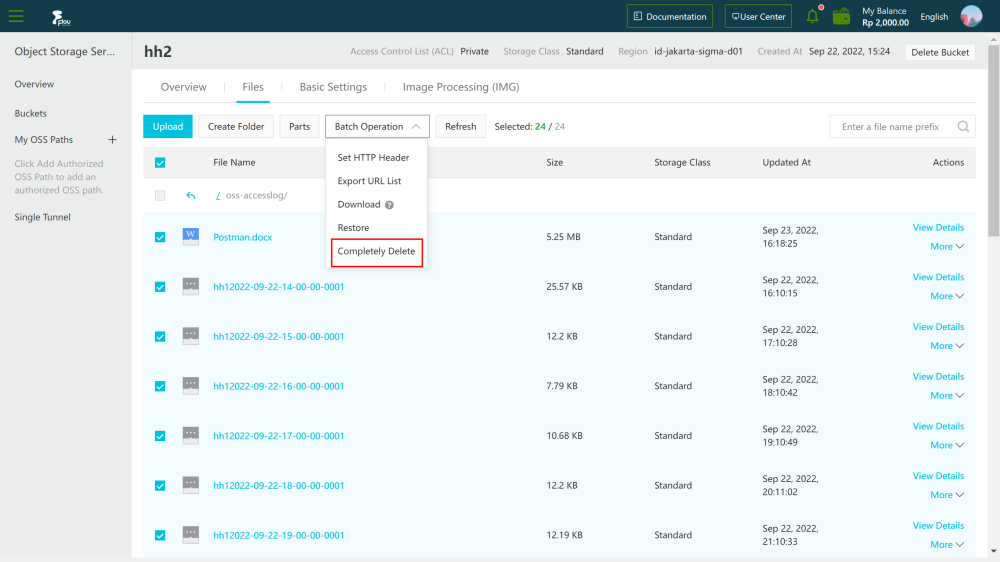This screenshot has width=1000, height=562.
Task: Expand More for hh12022-09-22-19-00-00-0001
Action: (946, 545)
